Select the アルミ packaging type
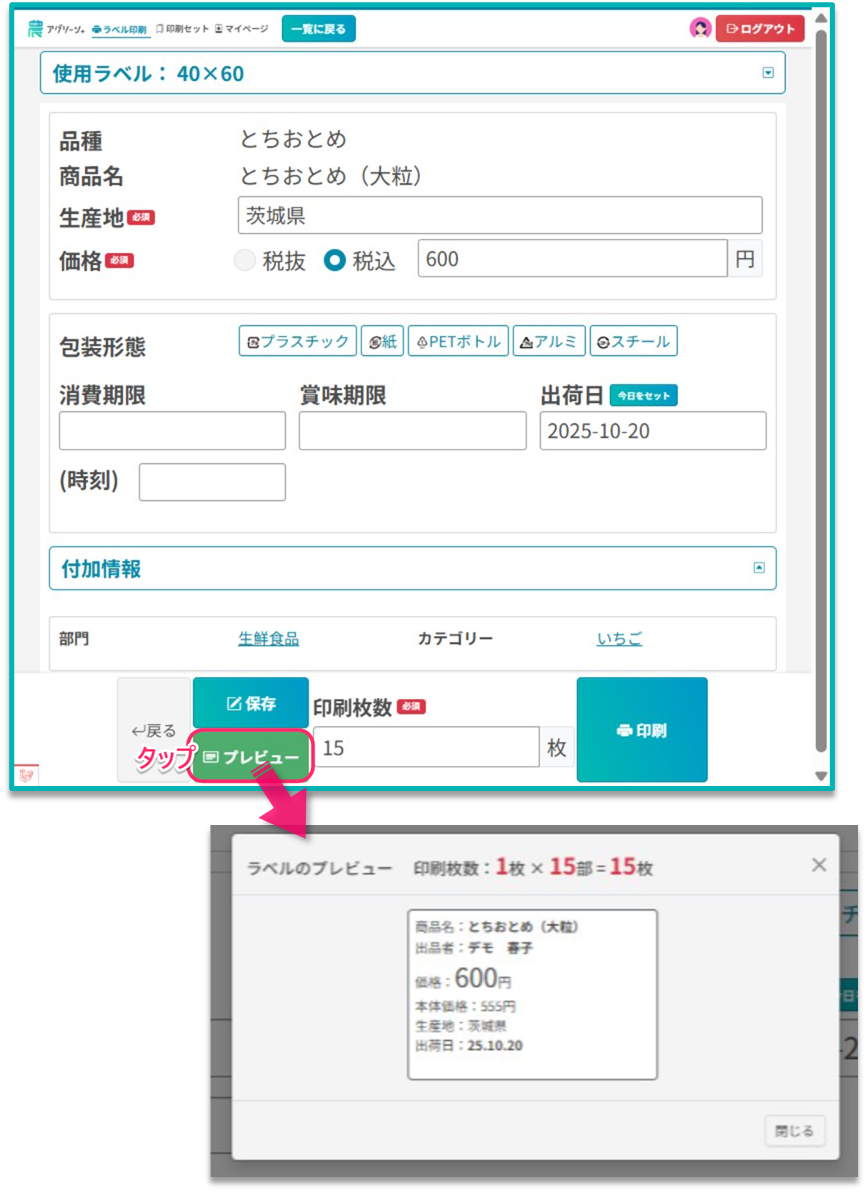Screen dimensions: 867x1192 pos(549,342)
